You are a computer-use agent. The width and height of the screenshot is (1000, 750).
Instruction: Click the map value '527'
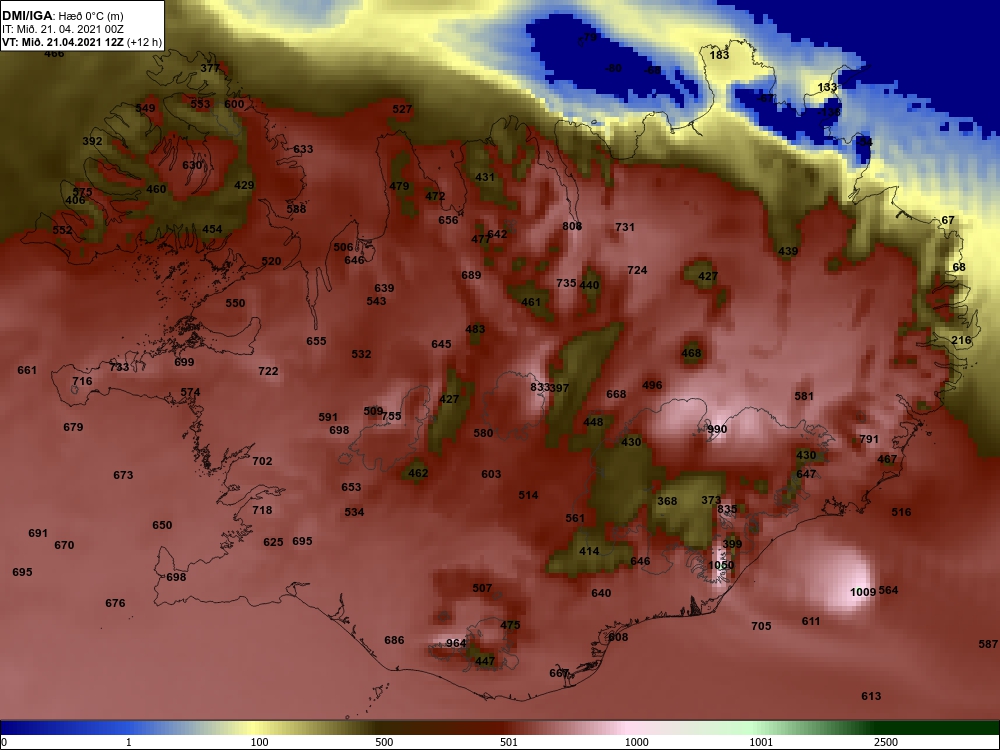[x=402, y=110]
